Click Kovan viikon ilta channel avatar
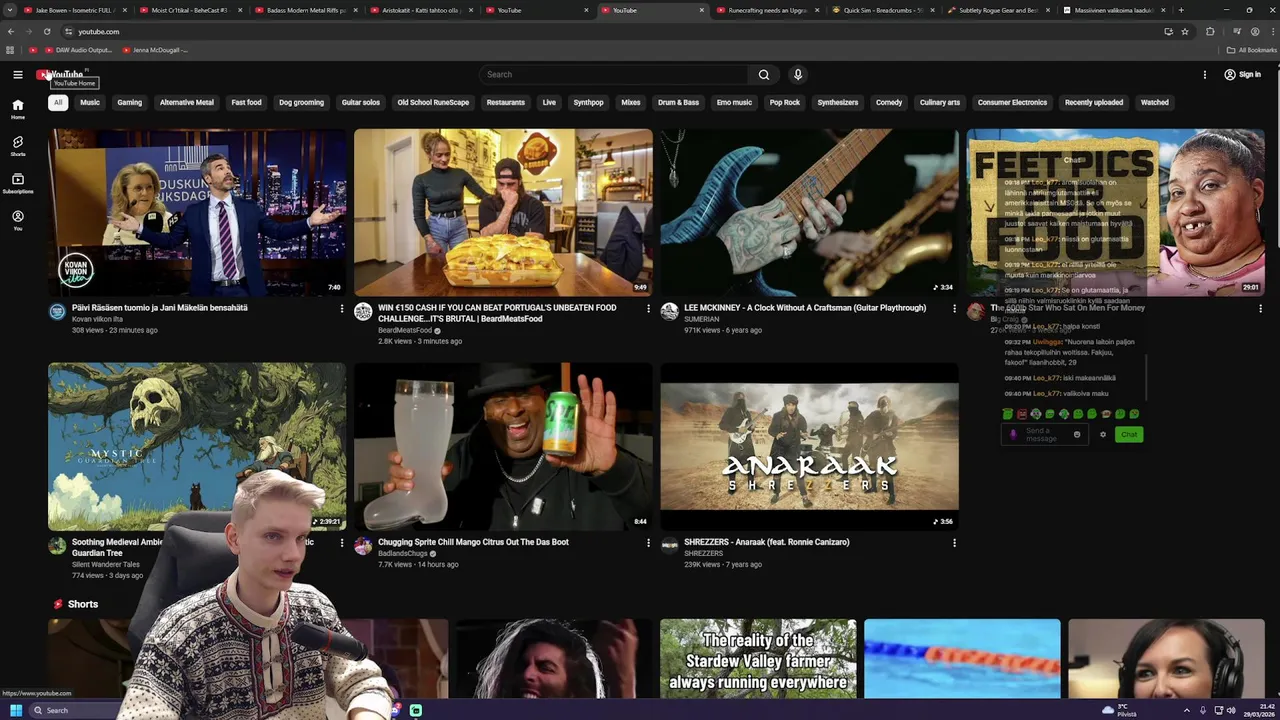 57,312
